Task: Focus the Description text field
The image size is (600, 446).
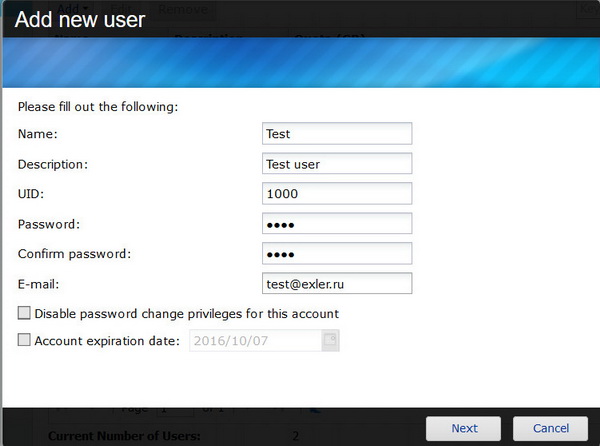Action: (x=337, y=164)
